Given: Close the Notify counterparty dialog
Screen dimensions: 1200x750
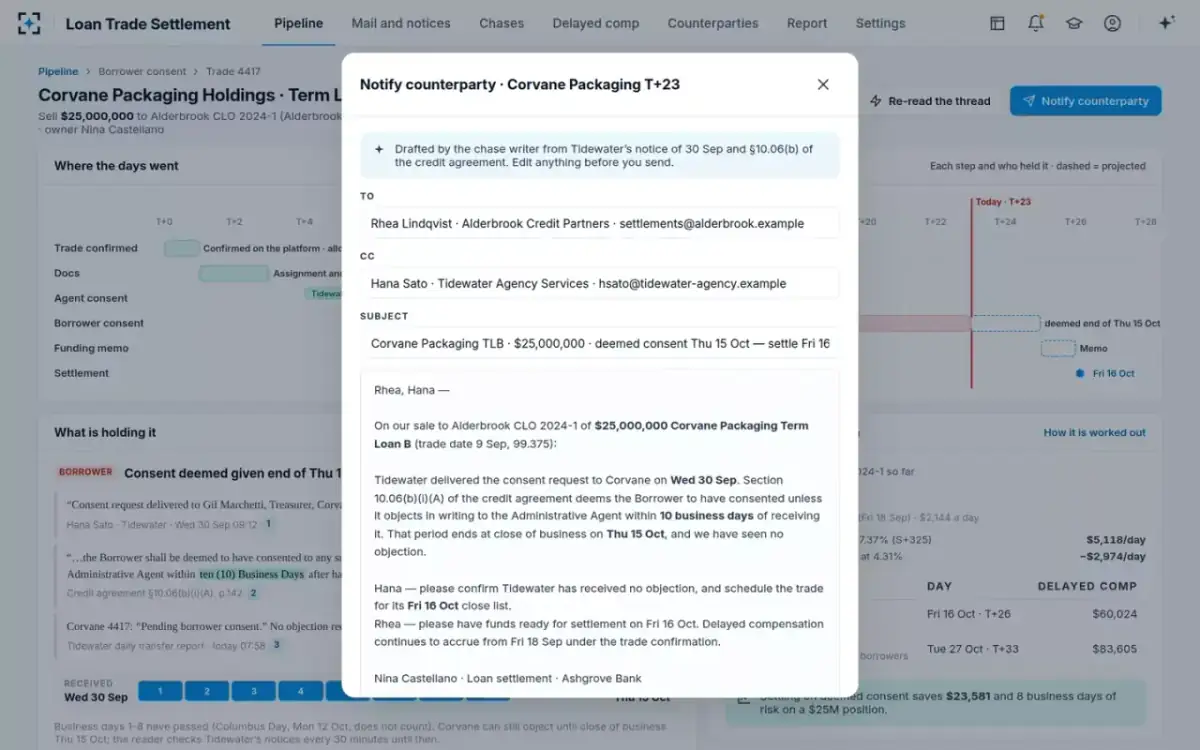Looking at the screenshot, I should (823, 85).
